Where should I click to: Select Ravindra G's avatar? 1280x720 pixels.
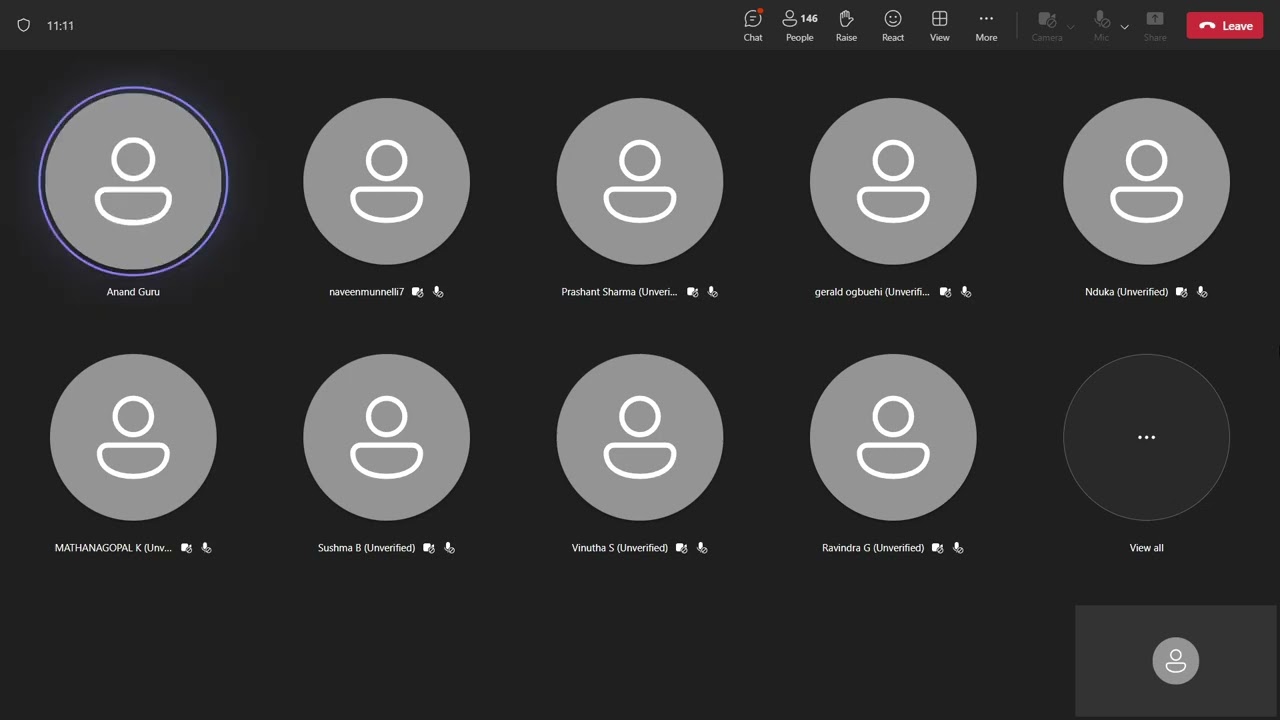[x=893, y=437]
